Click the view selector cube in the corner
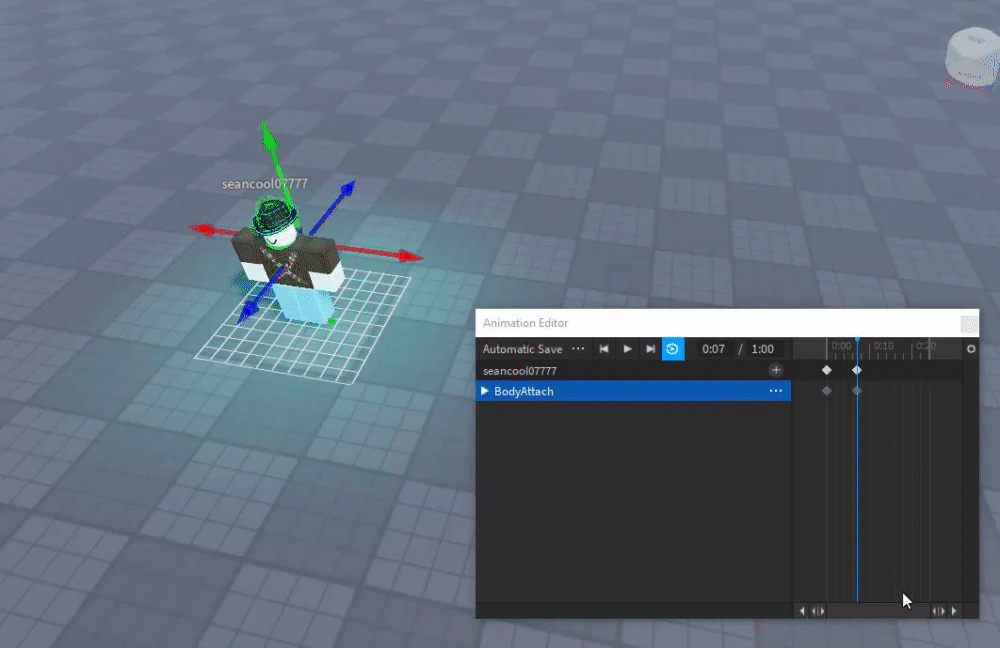The width and height of the screenshot is (1000, 648). [971, 58]
